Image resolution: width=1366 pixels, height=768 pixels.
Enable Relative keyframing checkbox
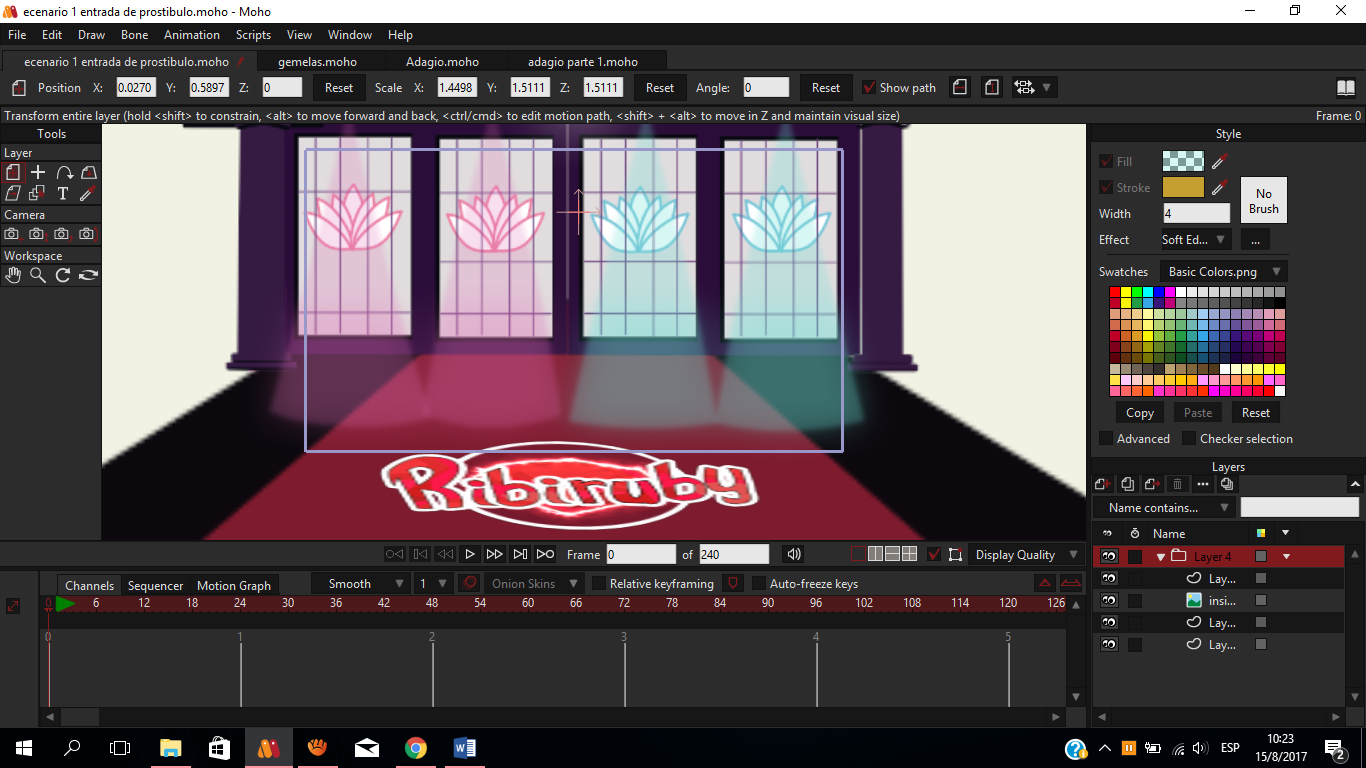click(x=599, y=584)
